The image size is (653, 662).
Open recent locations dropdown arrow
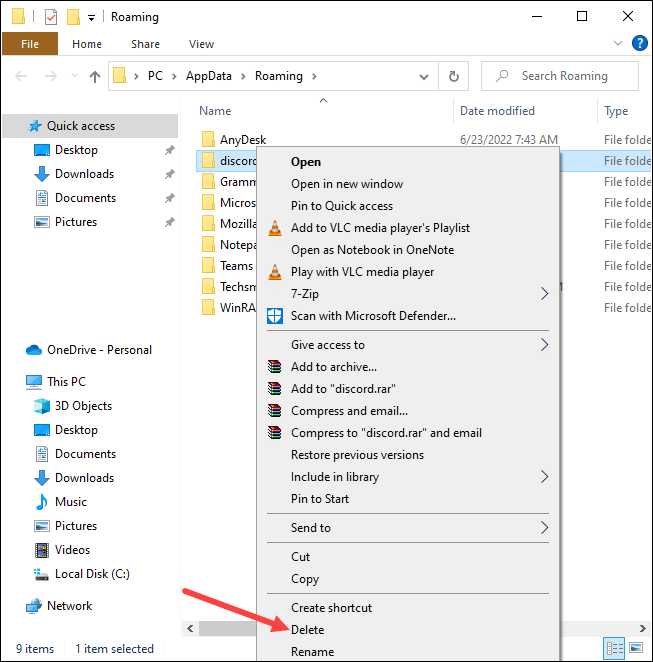74,76
